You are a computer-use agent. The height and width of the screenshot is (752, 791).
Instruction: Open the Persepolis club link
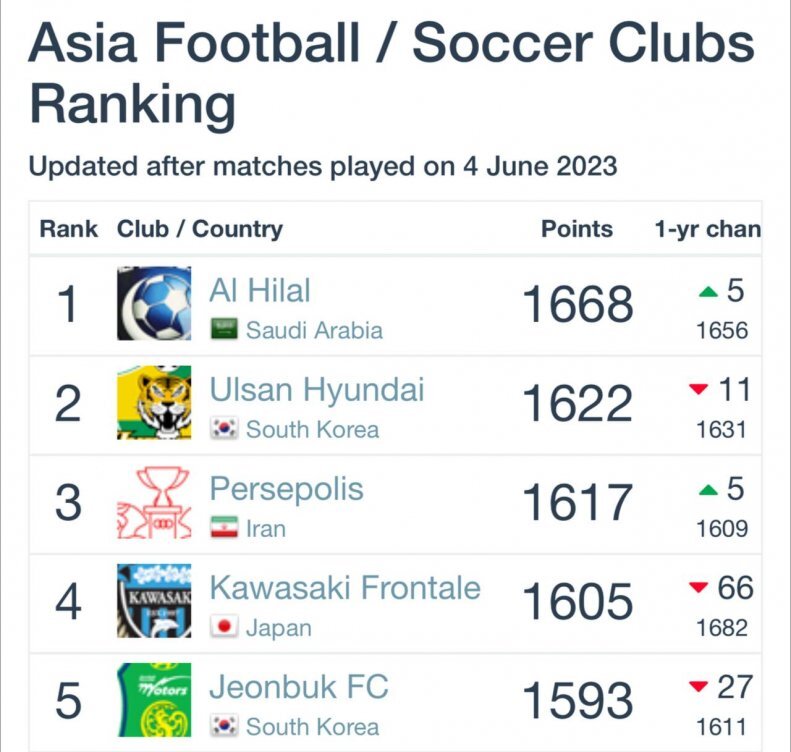pos(286,489)
